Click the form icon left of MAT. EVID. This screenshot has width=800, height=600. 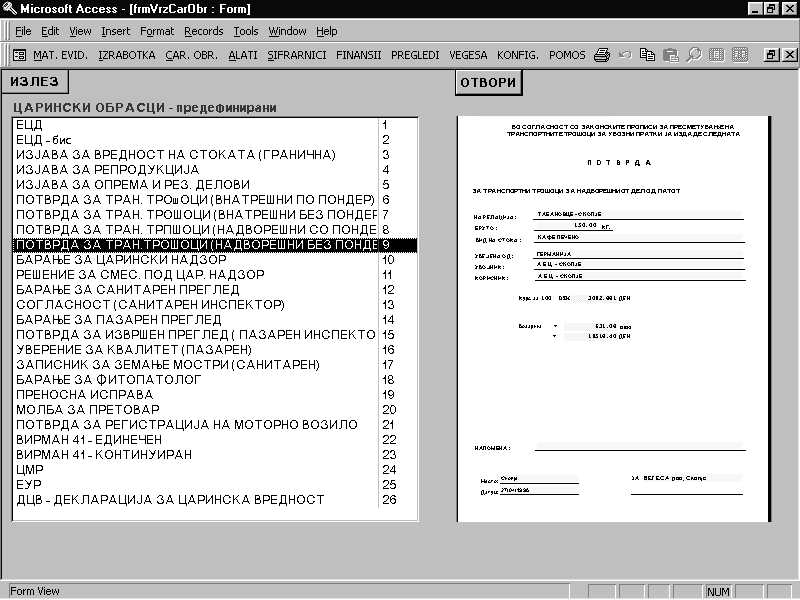[18, 55]
